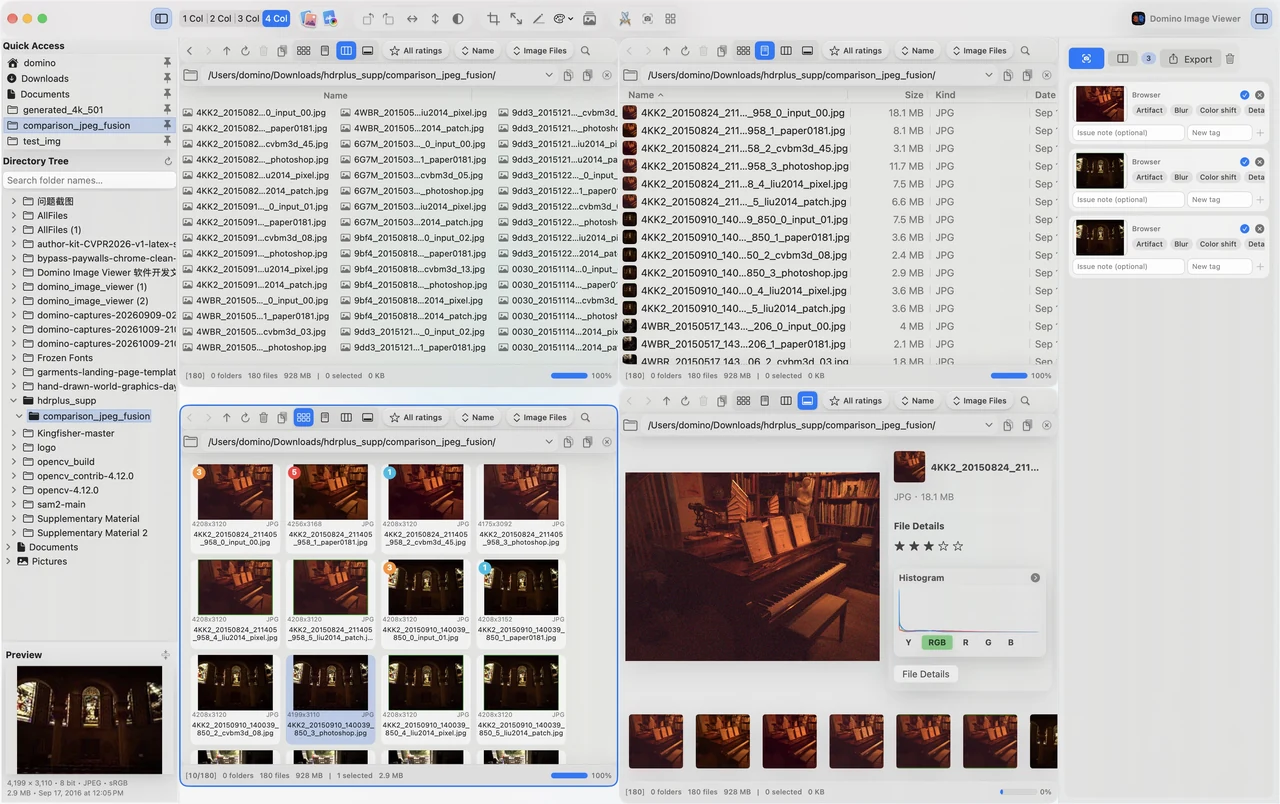Image resolution: width=1280 pixels, height=804 pixels.
Task: Click the Artifact tag on the first issue card
Action: pos(1149,110)
